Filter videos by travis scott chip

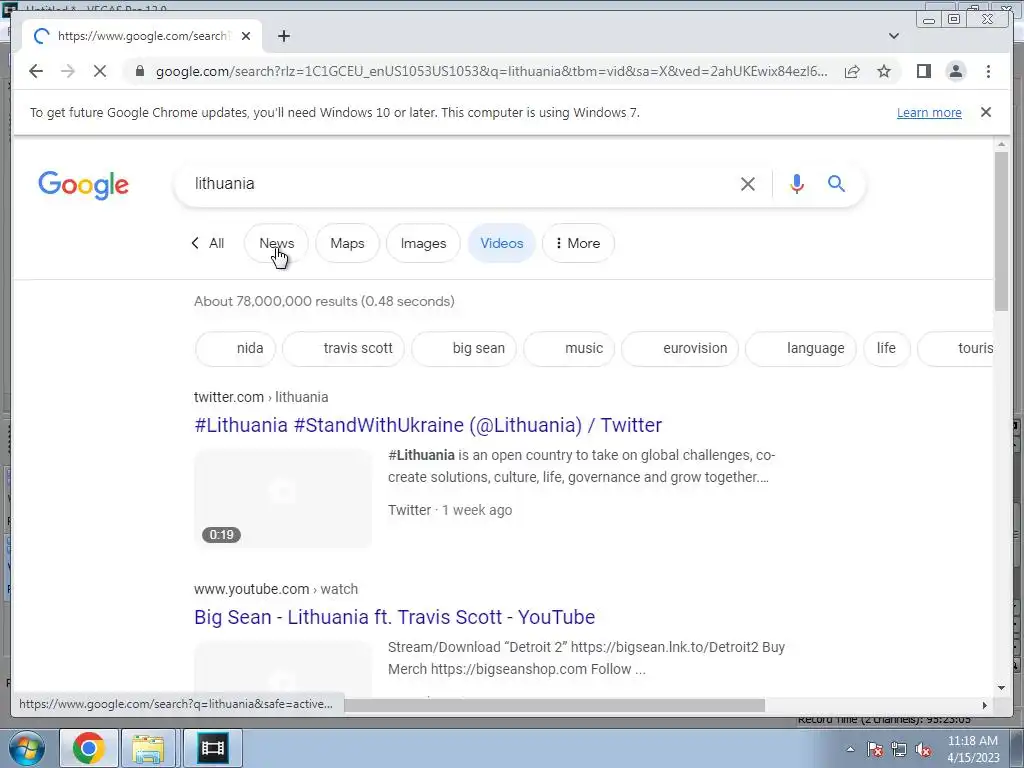(344, 349)
